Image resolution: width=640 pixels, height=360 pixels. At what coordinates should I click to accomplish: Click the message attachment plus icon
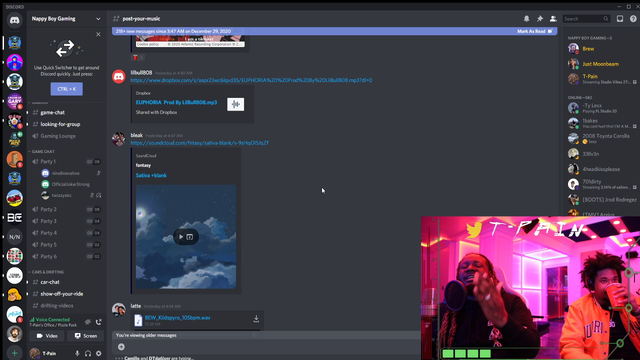pyautogui.click(x=121, y=347)
